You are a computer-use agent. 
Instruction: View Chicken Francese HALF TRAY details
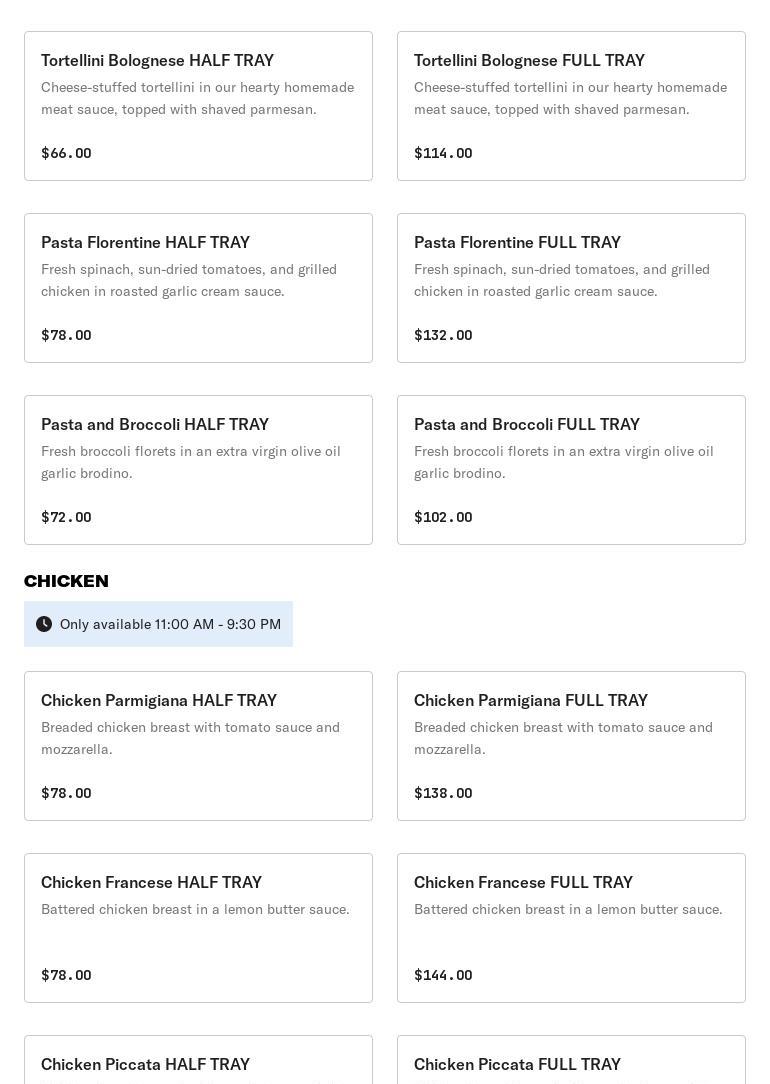pyautogui.click(x=198, y=927)
